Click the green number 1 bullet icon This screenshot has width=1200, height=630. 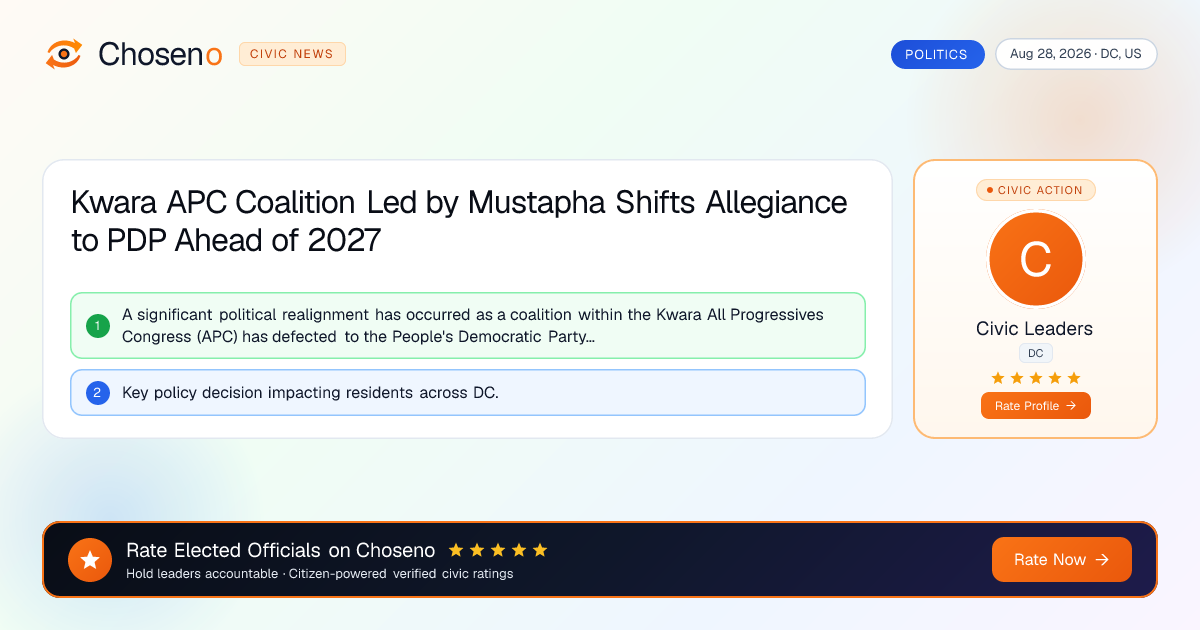pos(98,326)
